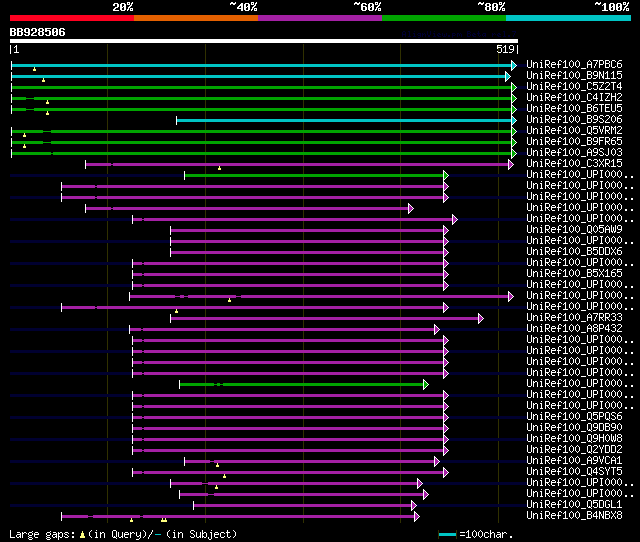Viewport: 640px width, 542px height.
Task: Open the UniRef100_B6TEU5 hit label
Action: pos(574,109)
